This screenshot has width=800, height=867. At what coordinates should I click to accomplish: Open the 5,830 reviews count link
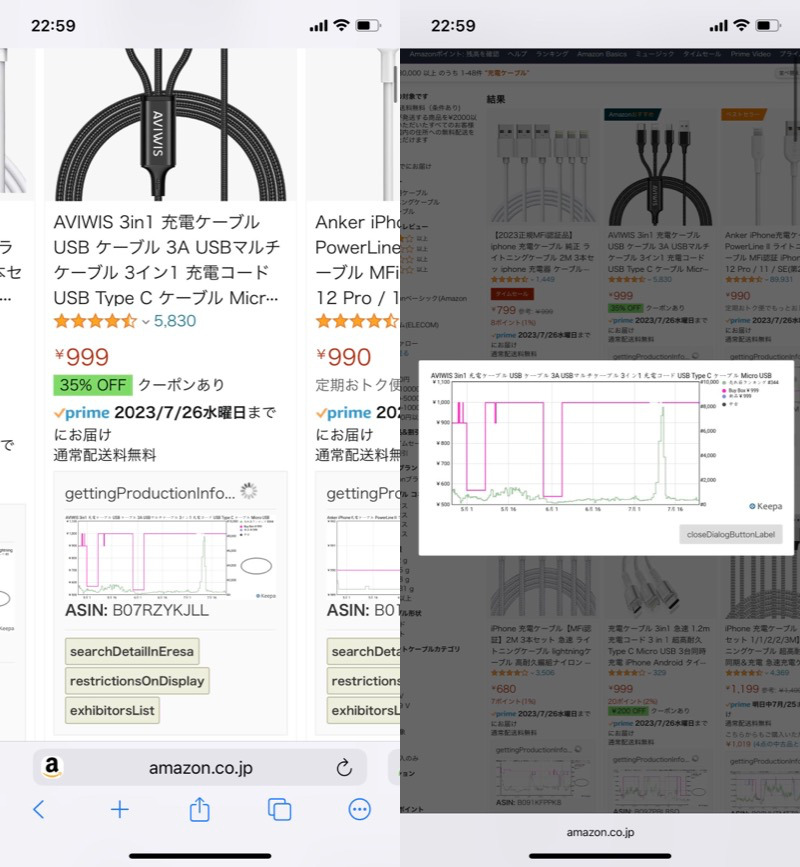[x=175, y=321]
